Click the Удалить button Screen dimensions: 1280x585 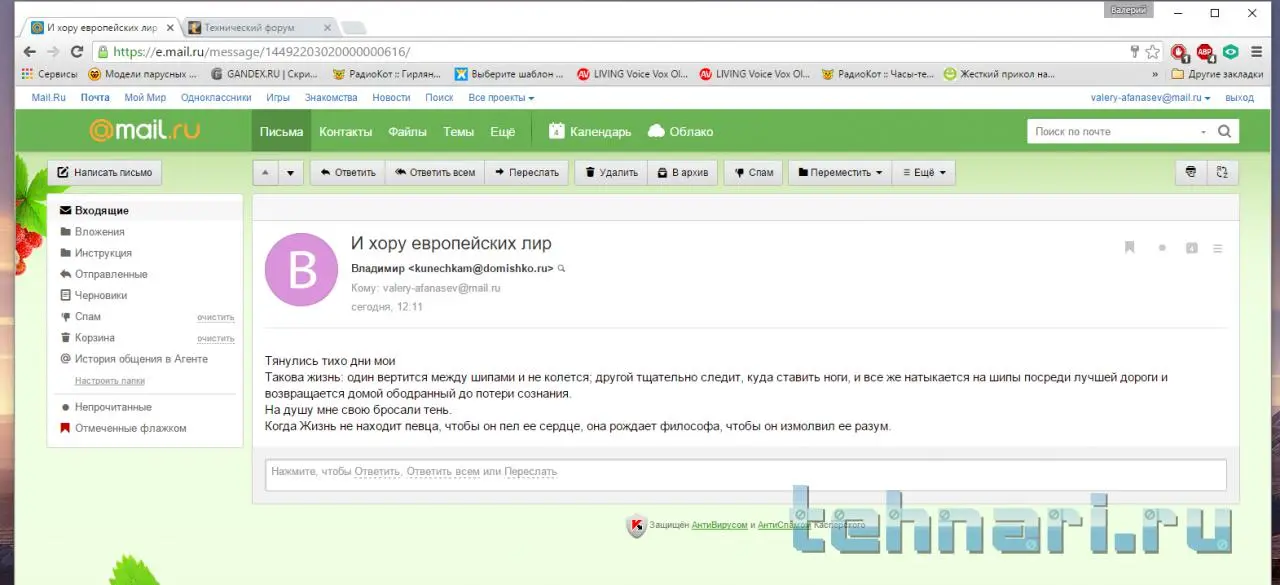pos(611,172)
